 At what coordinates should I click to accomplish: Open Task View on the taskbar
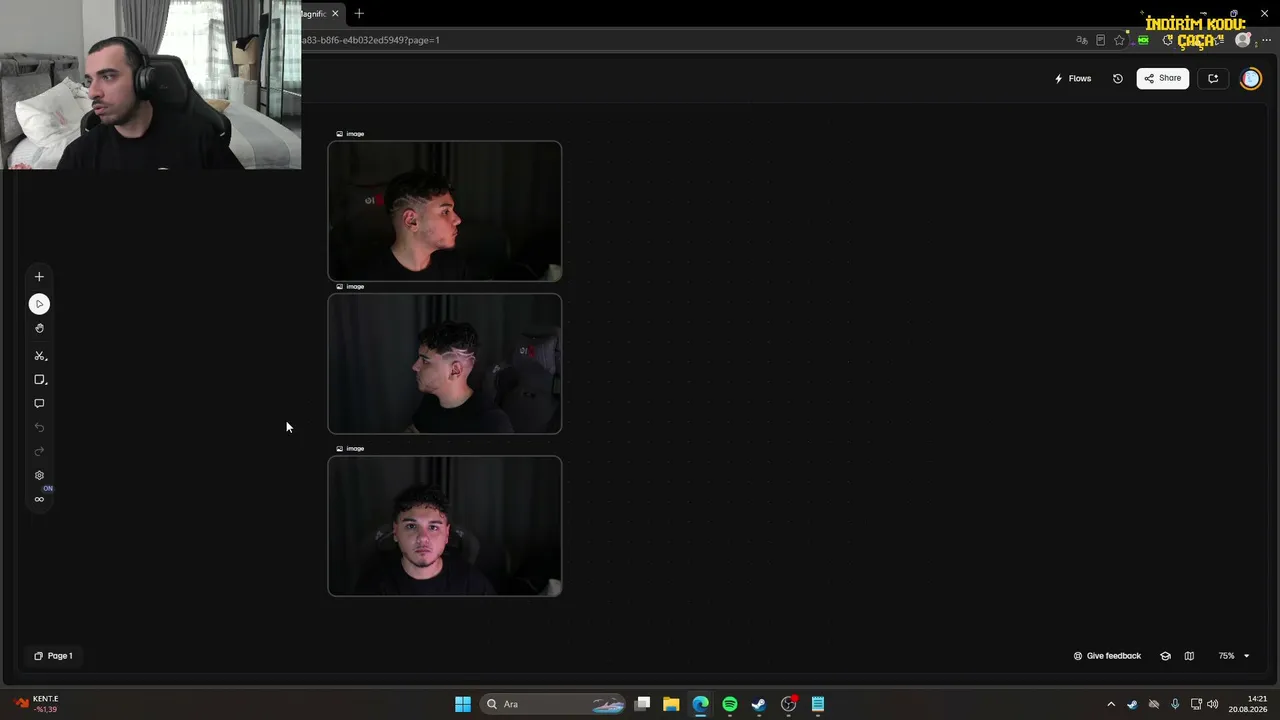(643, 704)
